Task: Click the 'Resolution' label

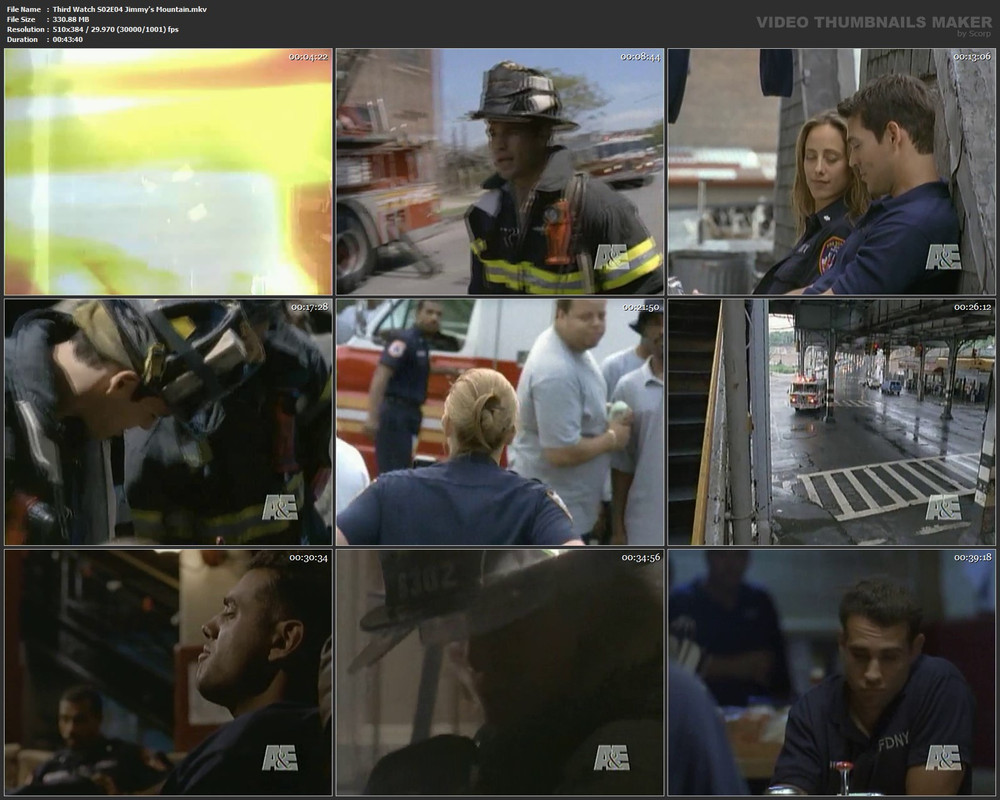Action: point(26,29)
